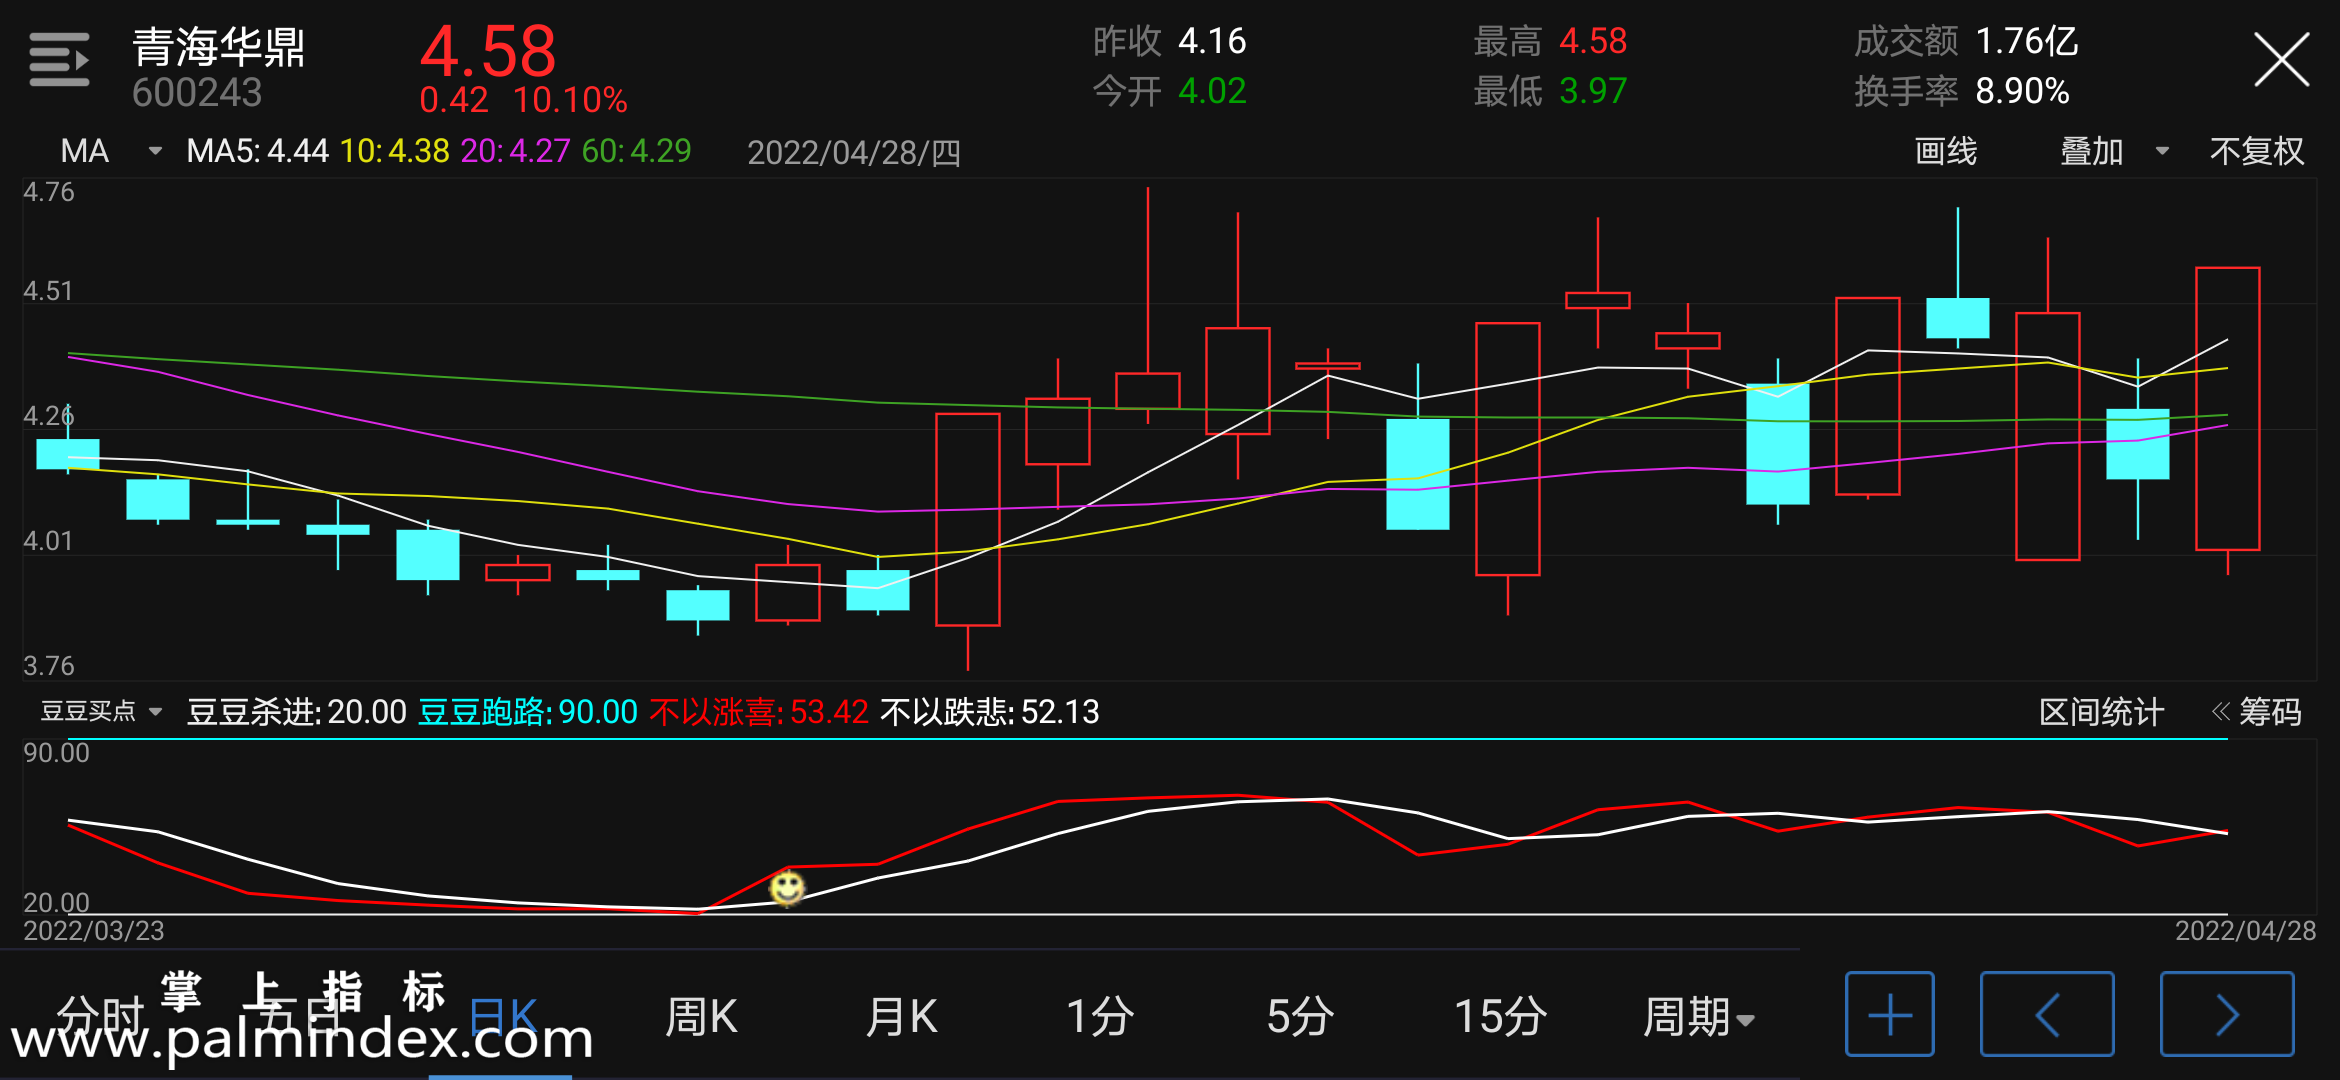Screen dimensions: 2340x1080
Task: Click the 最低 3.97 low value
Action: coord(1551,92)
